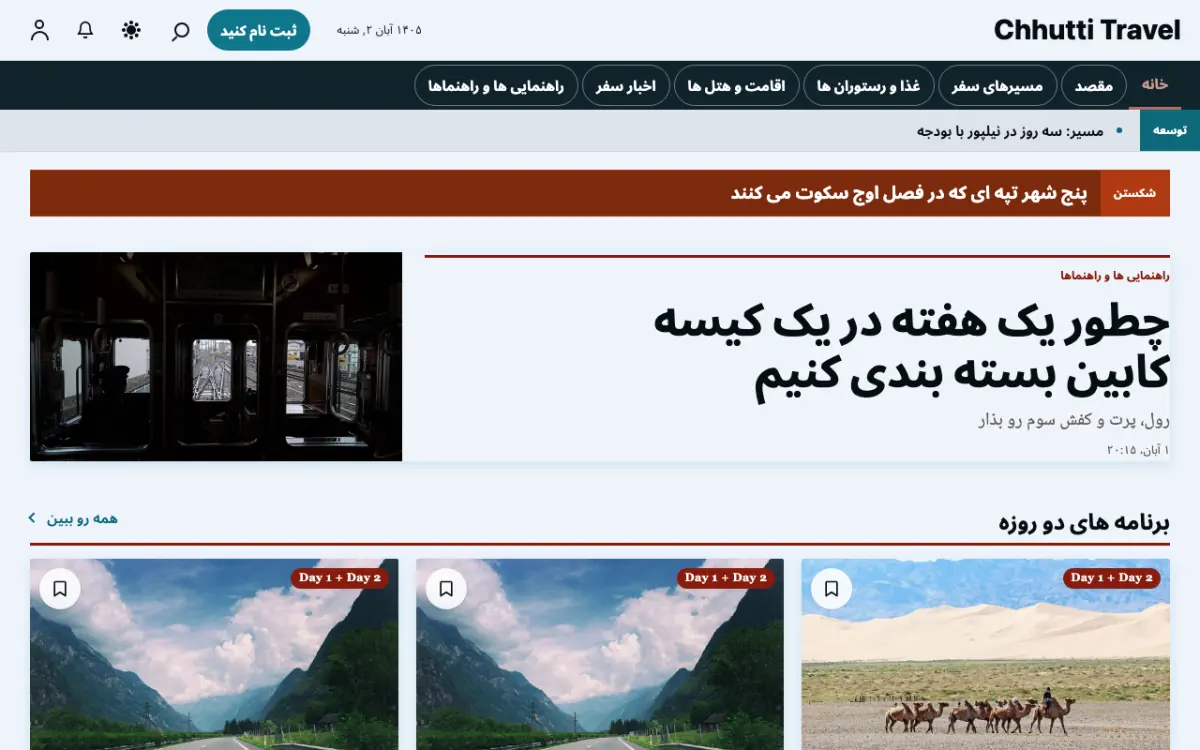Bookmark the left mountain road card
Viewport: 1200px width, 750px height.
point(60,589)
